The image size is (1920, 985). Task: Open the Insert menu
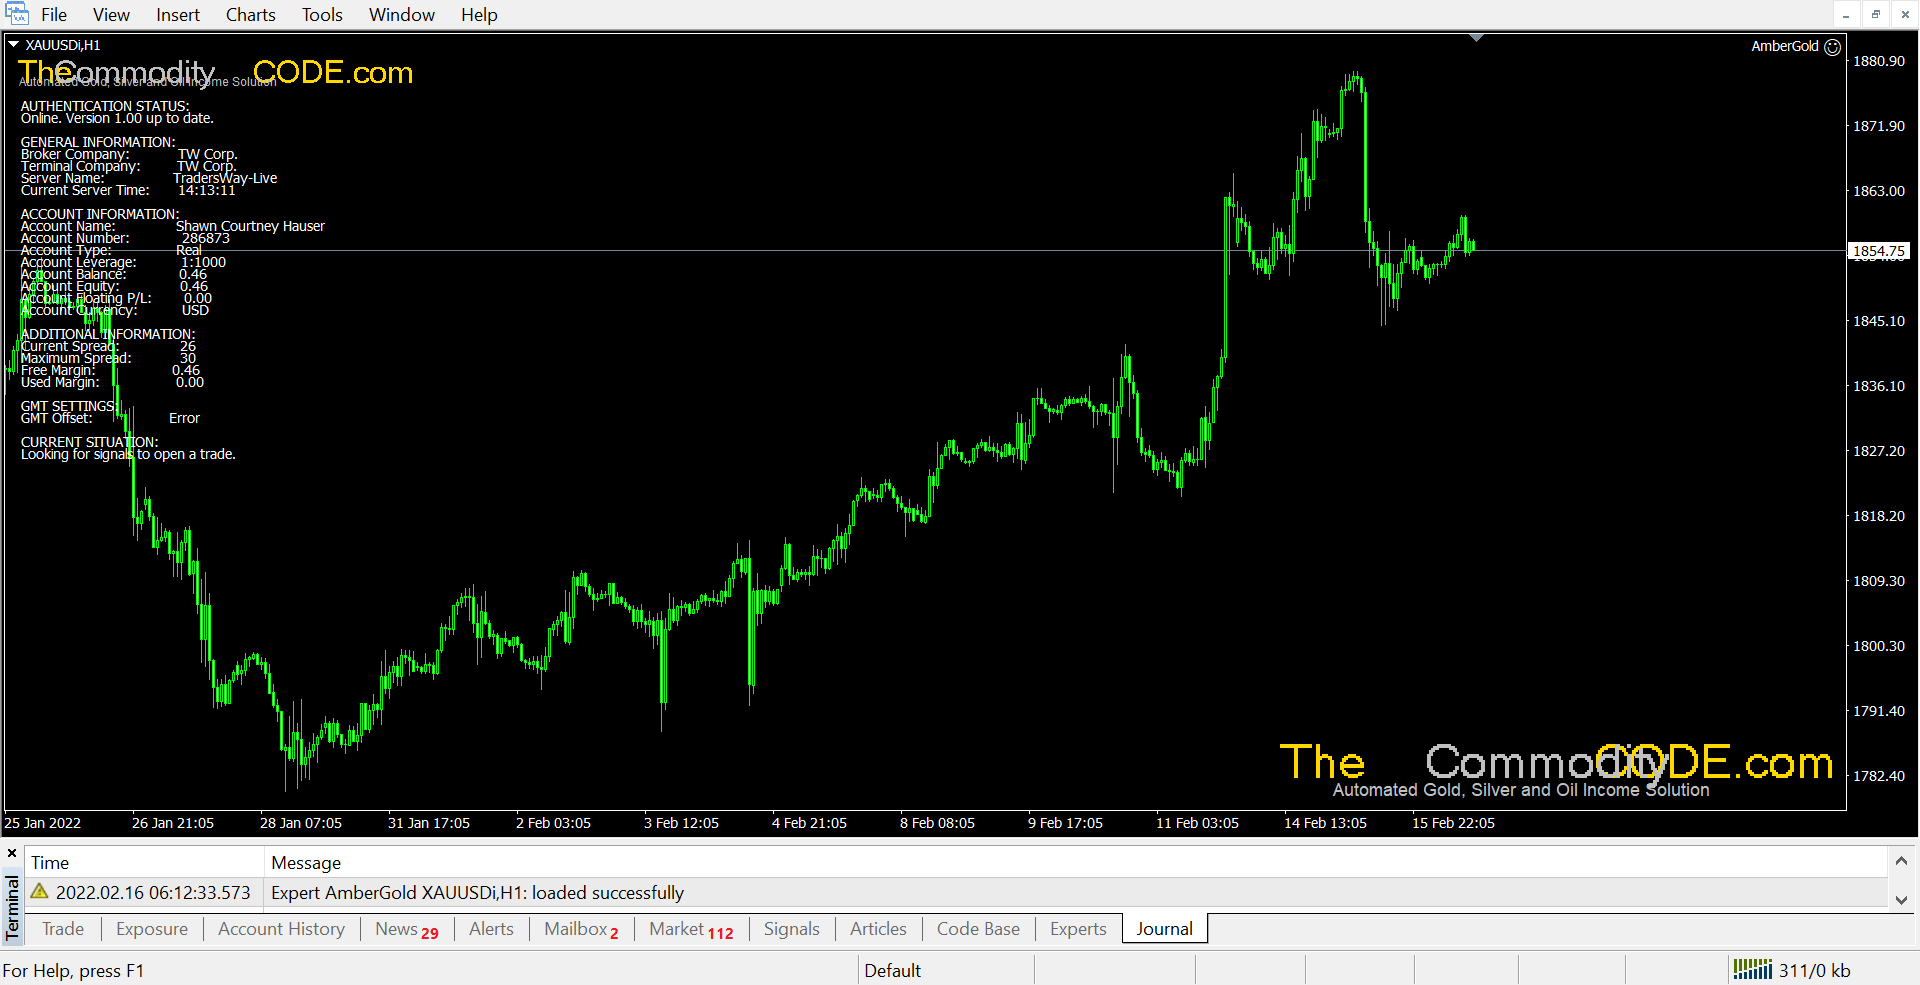tap(178, 15)
